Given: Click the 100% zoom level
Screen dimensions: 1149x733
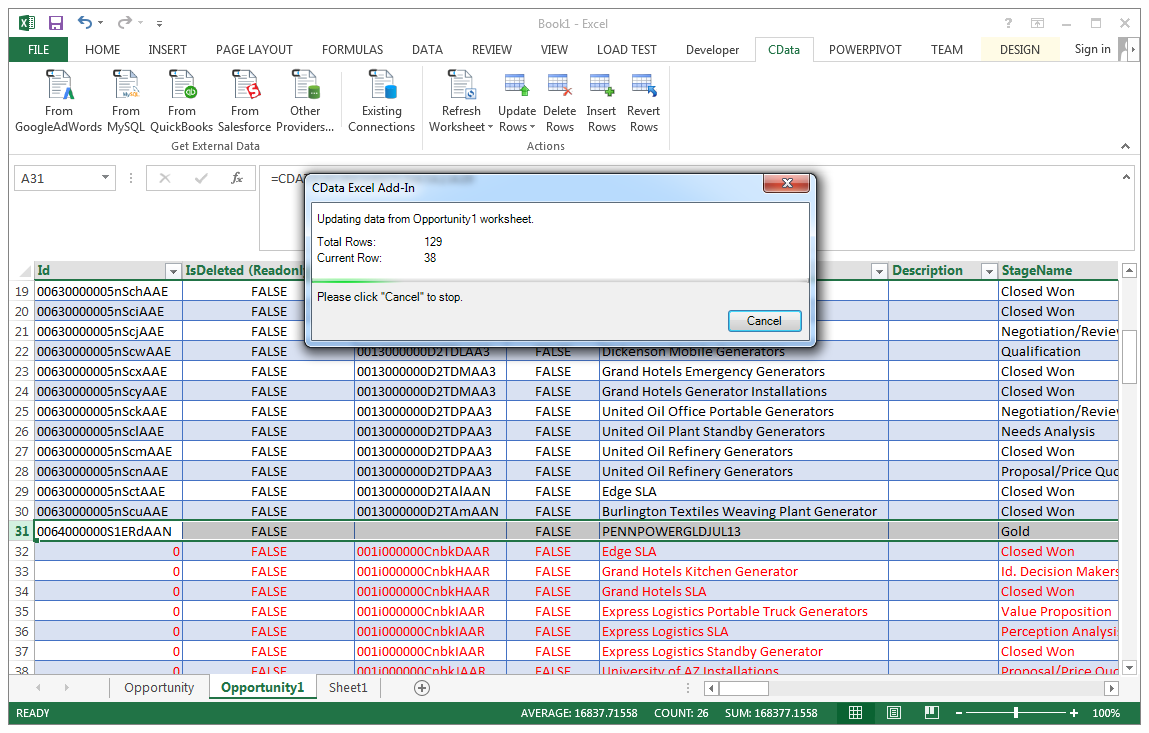Looking at the screenshot, I should (1106, 713).
